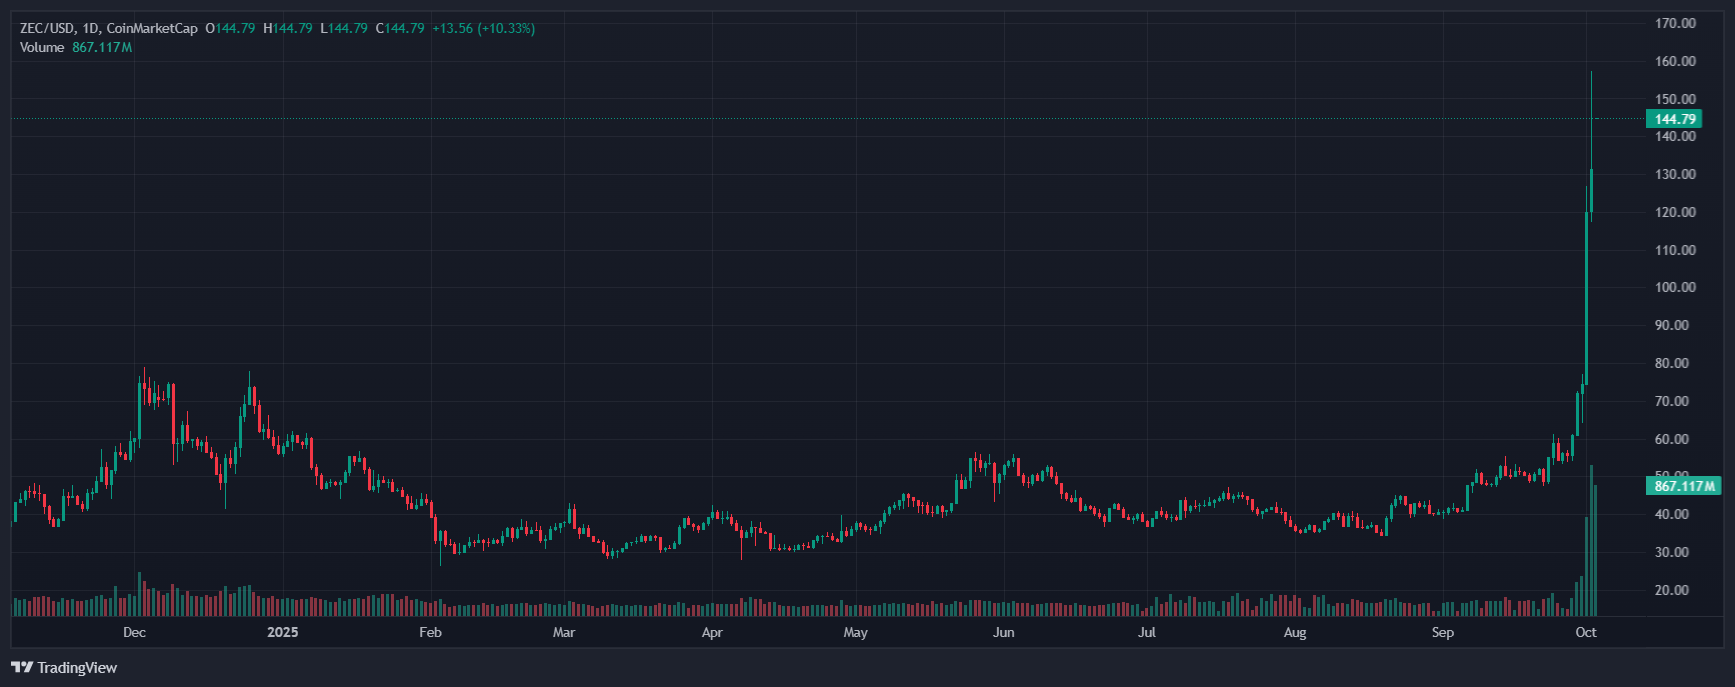Click the Apr label on time axis
Viewport: 1735px width, 687px height.
tap(711, 632)
